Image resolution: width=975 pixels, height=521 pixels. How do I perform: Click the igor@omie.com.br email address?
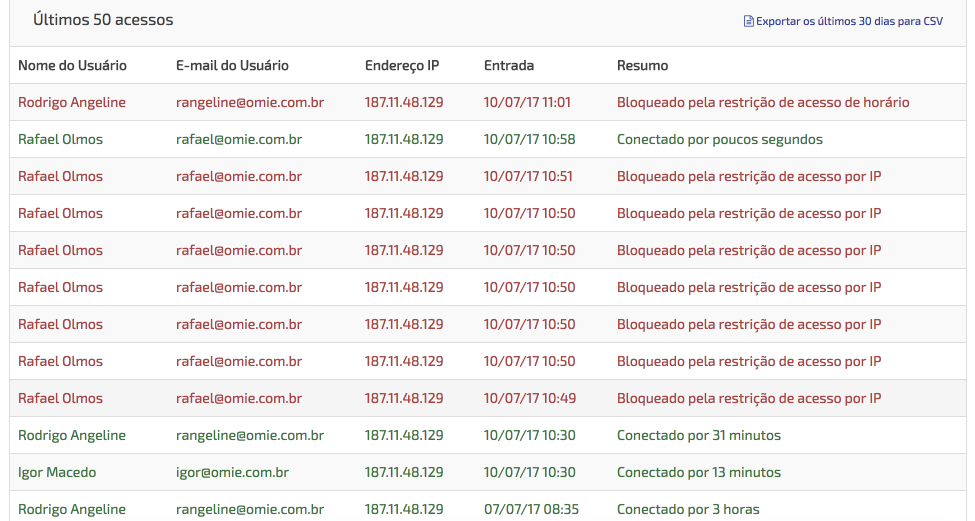[233, 473]
